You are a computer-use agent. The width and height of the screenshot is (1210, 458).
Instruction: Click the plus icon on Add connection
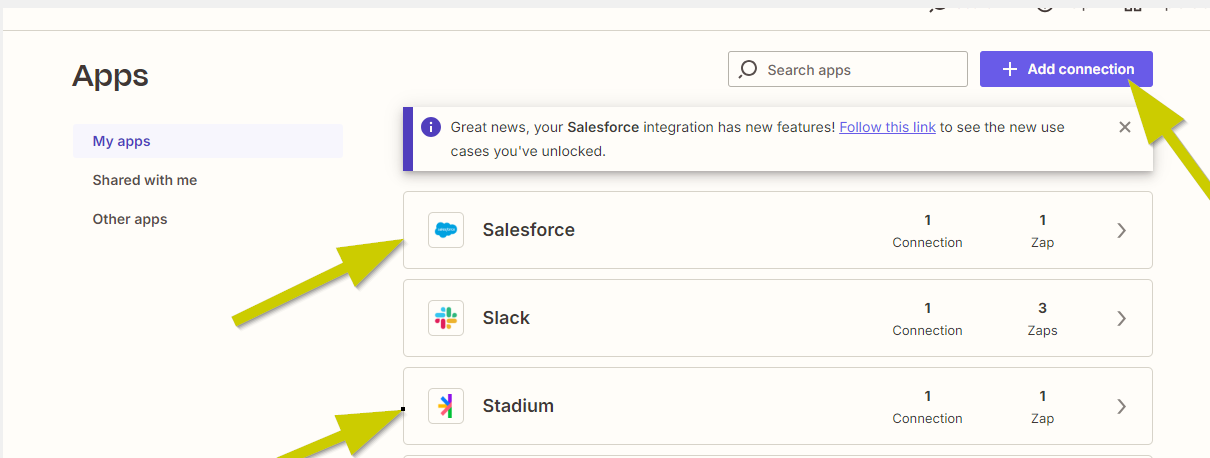pos(1010,69)
